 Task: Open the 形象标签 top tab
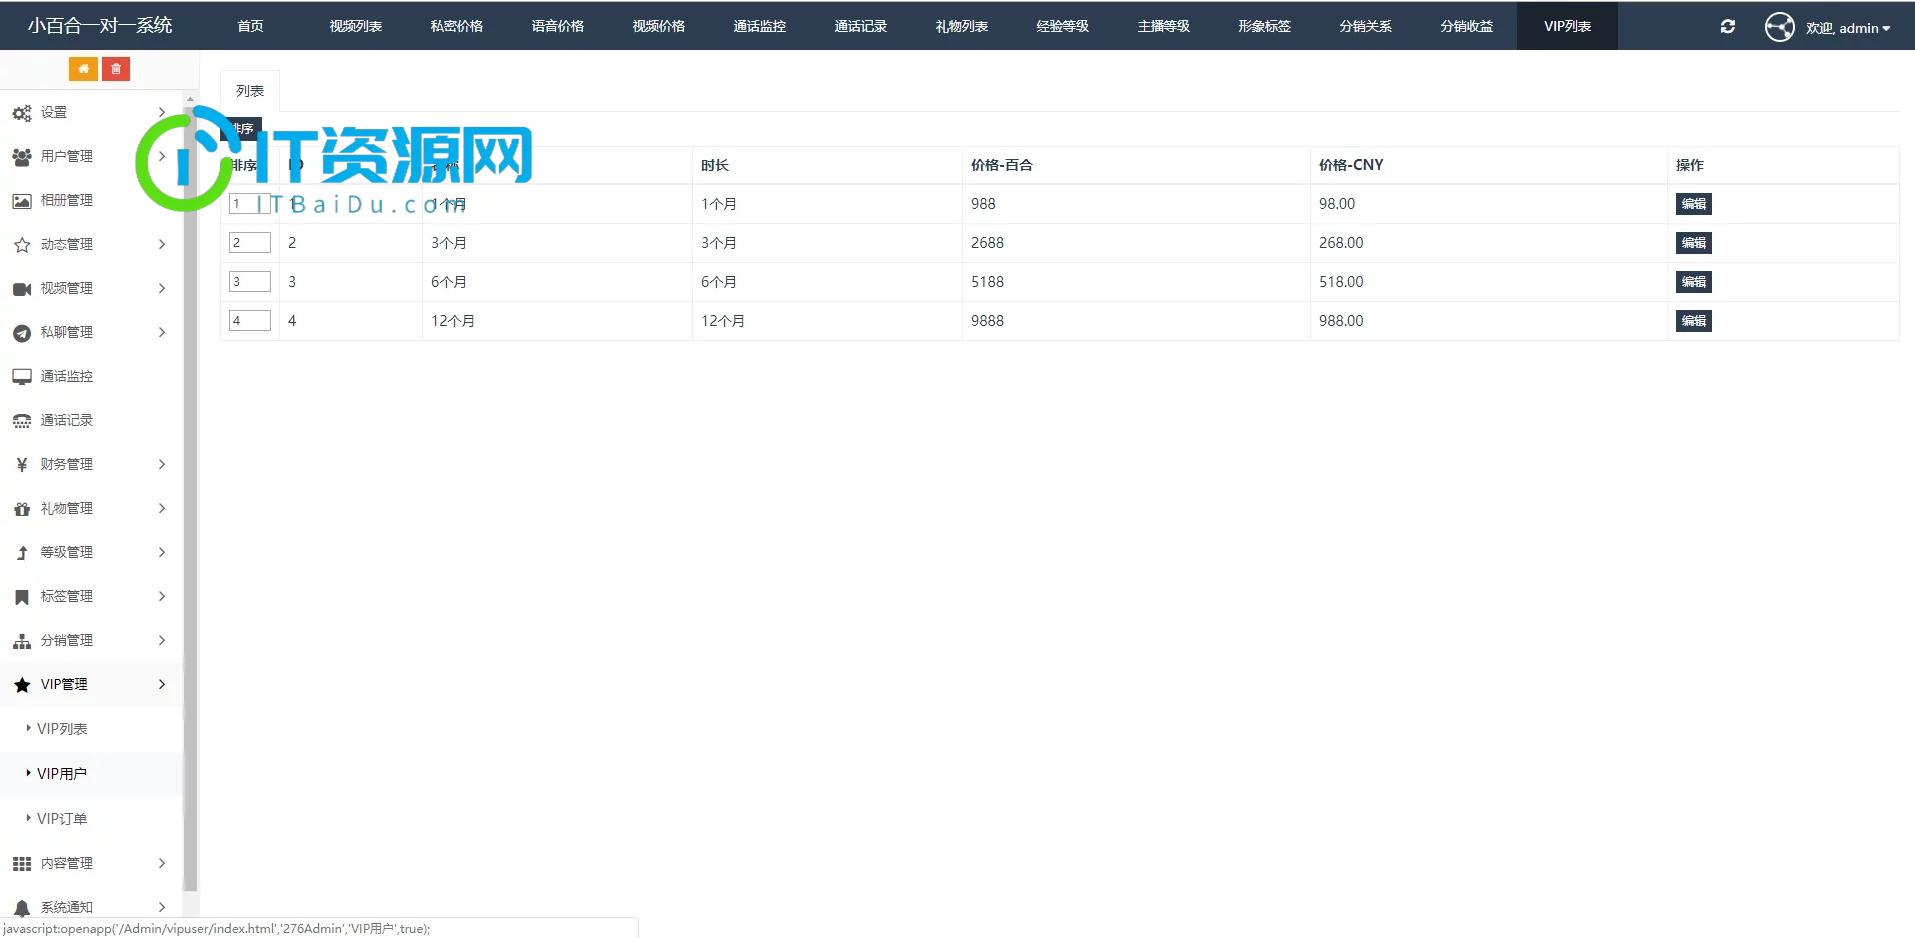pos(1265,26)
